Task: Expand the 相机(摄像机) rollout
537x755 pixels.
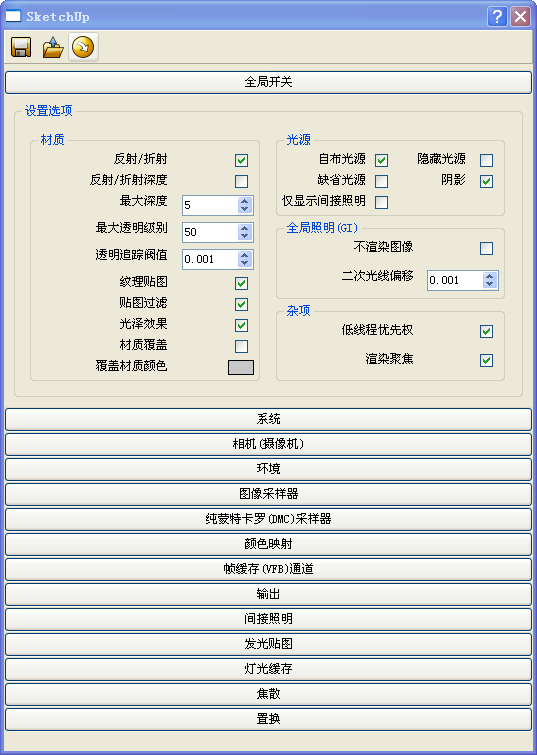Action: pyautogui.click(x=268, y=444)
